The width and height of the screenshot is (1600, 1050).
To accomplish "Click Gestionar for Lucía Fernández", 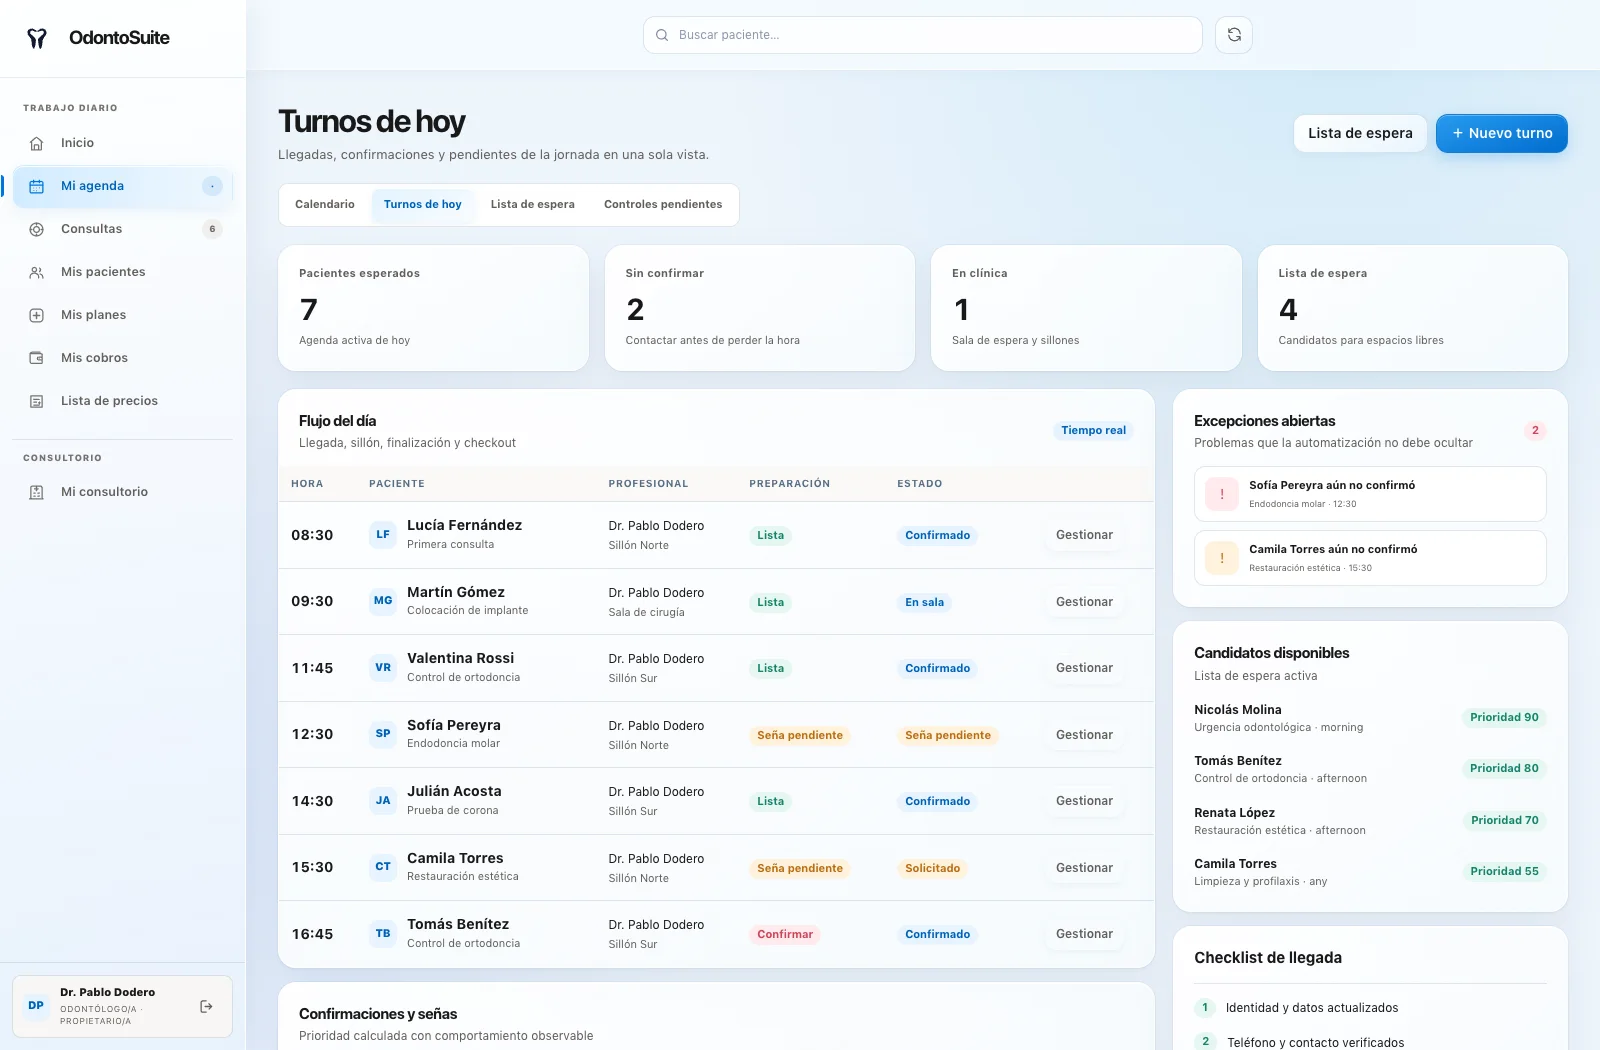I will pyautogui.click(x=1085, y=535).
